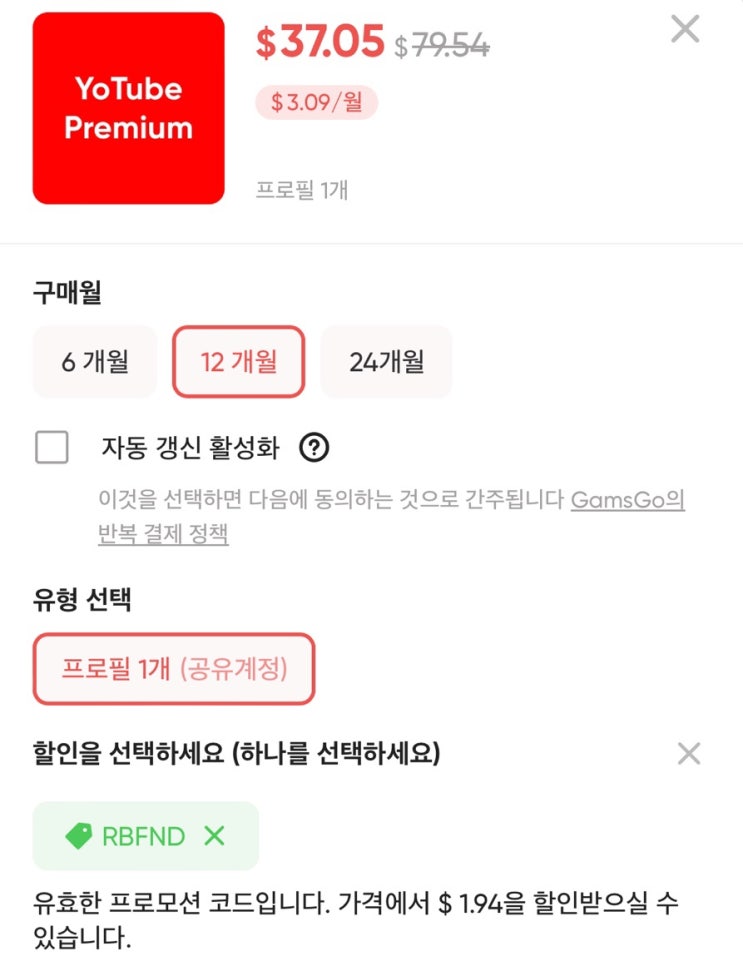Screen dimensions: 743x971
Task: Select the 24개월 purchase period
Action: click(x=386, y=362)
